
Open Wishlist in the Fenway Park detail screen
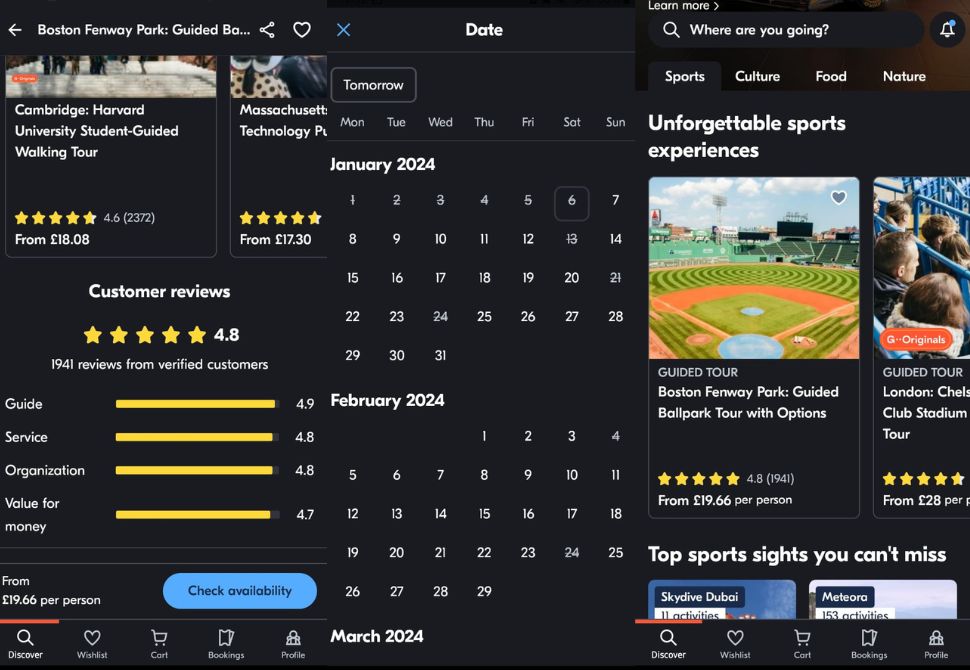(92, 644)
